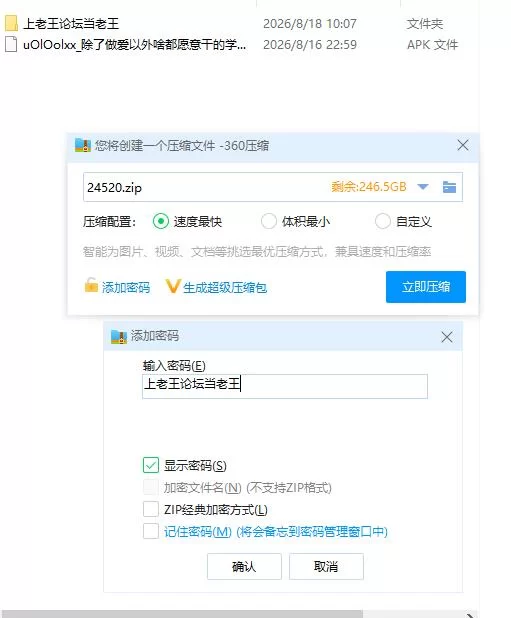
Task: Click 生成超级压缩包 link
Action: click(x=225, y=287)
